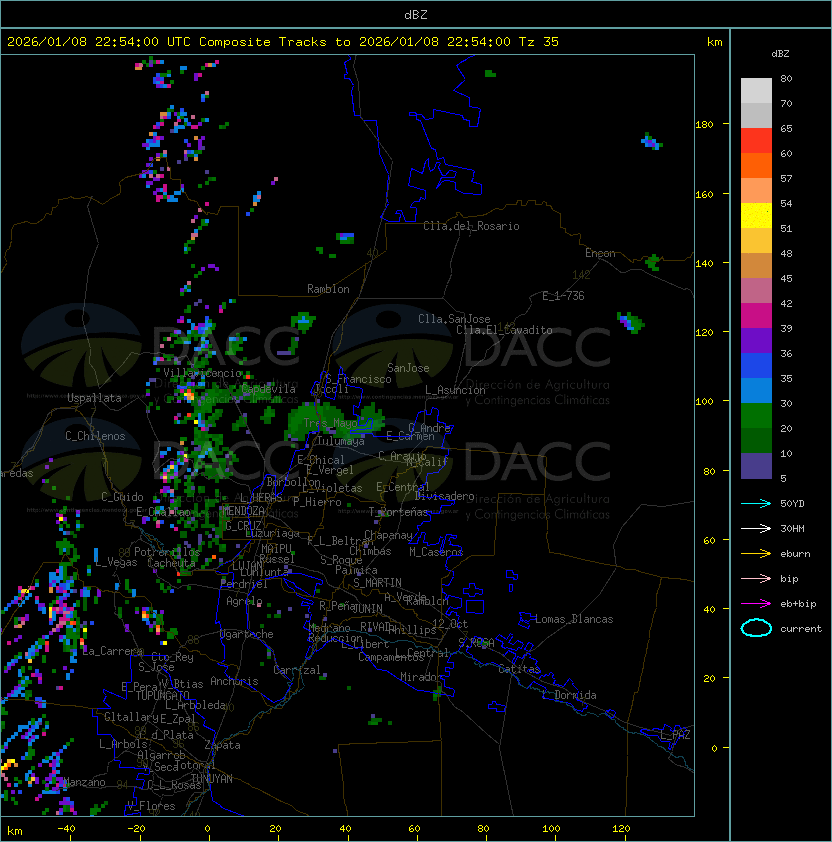Click the 'C_Guido' map label

tap(122, 497)
